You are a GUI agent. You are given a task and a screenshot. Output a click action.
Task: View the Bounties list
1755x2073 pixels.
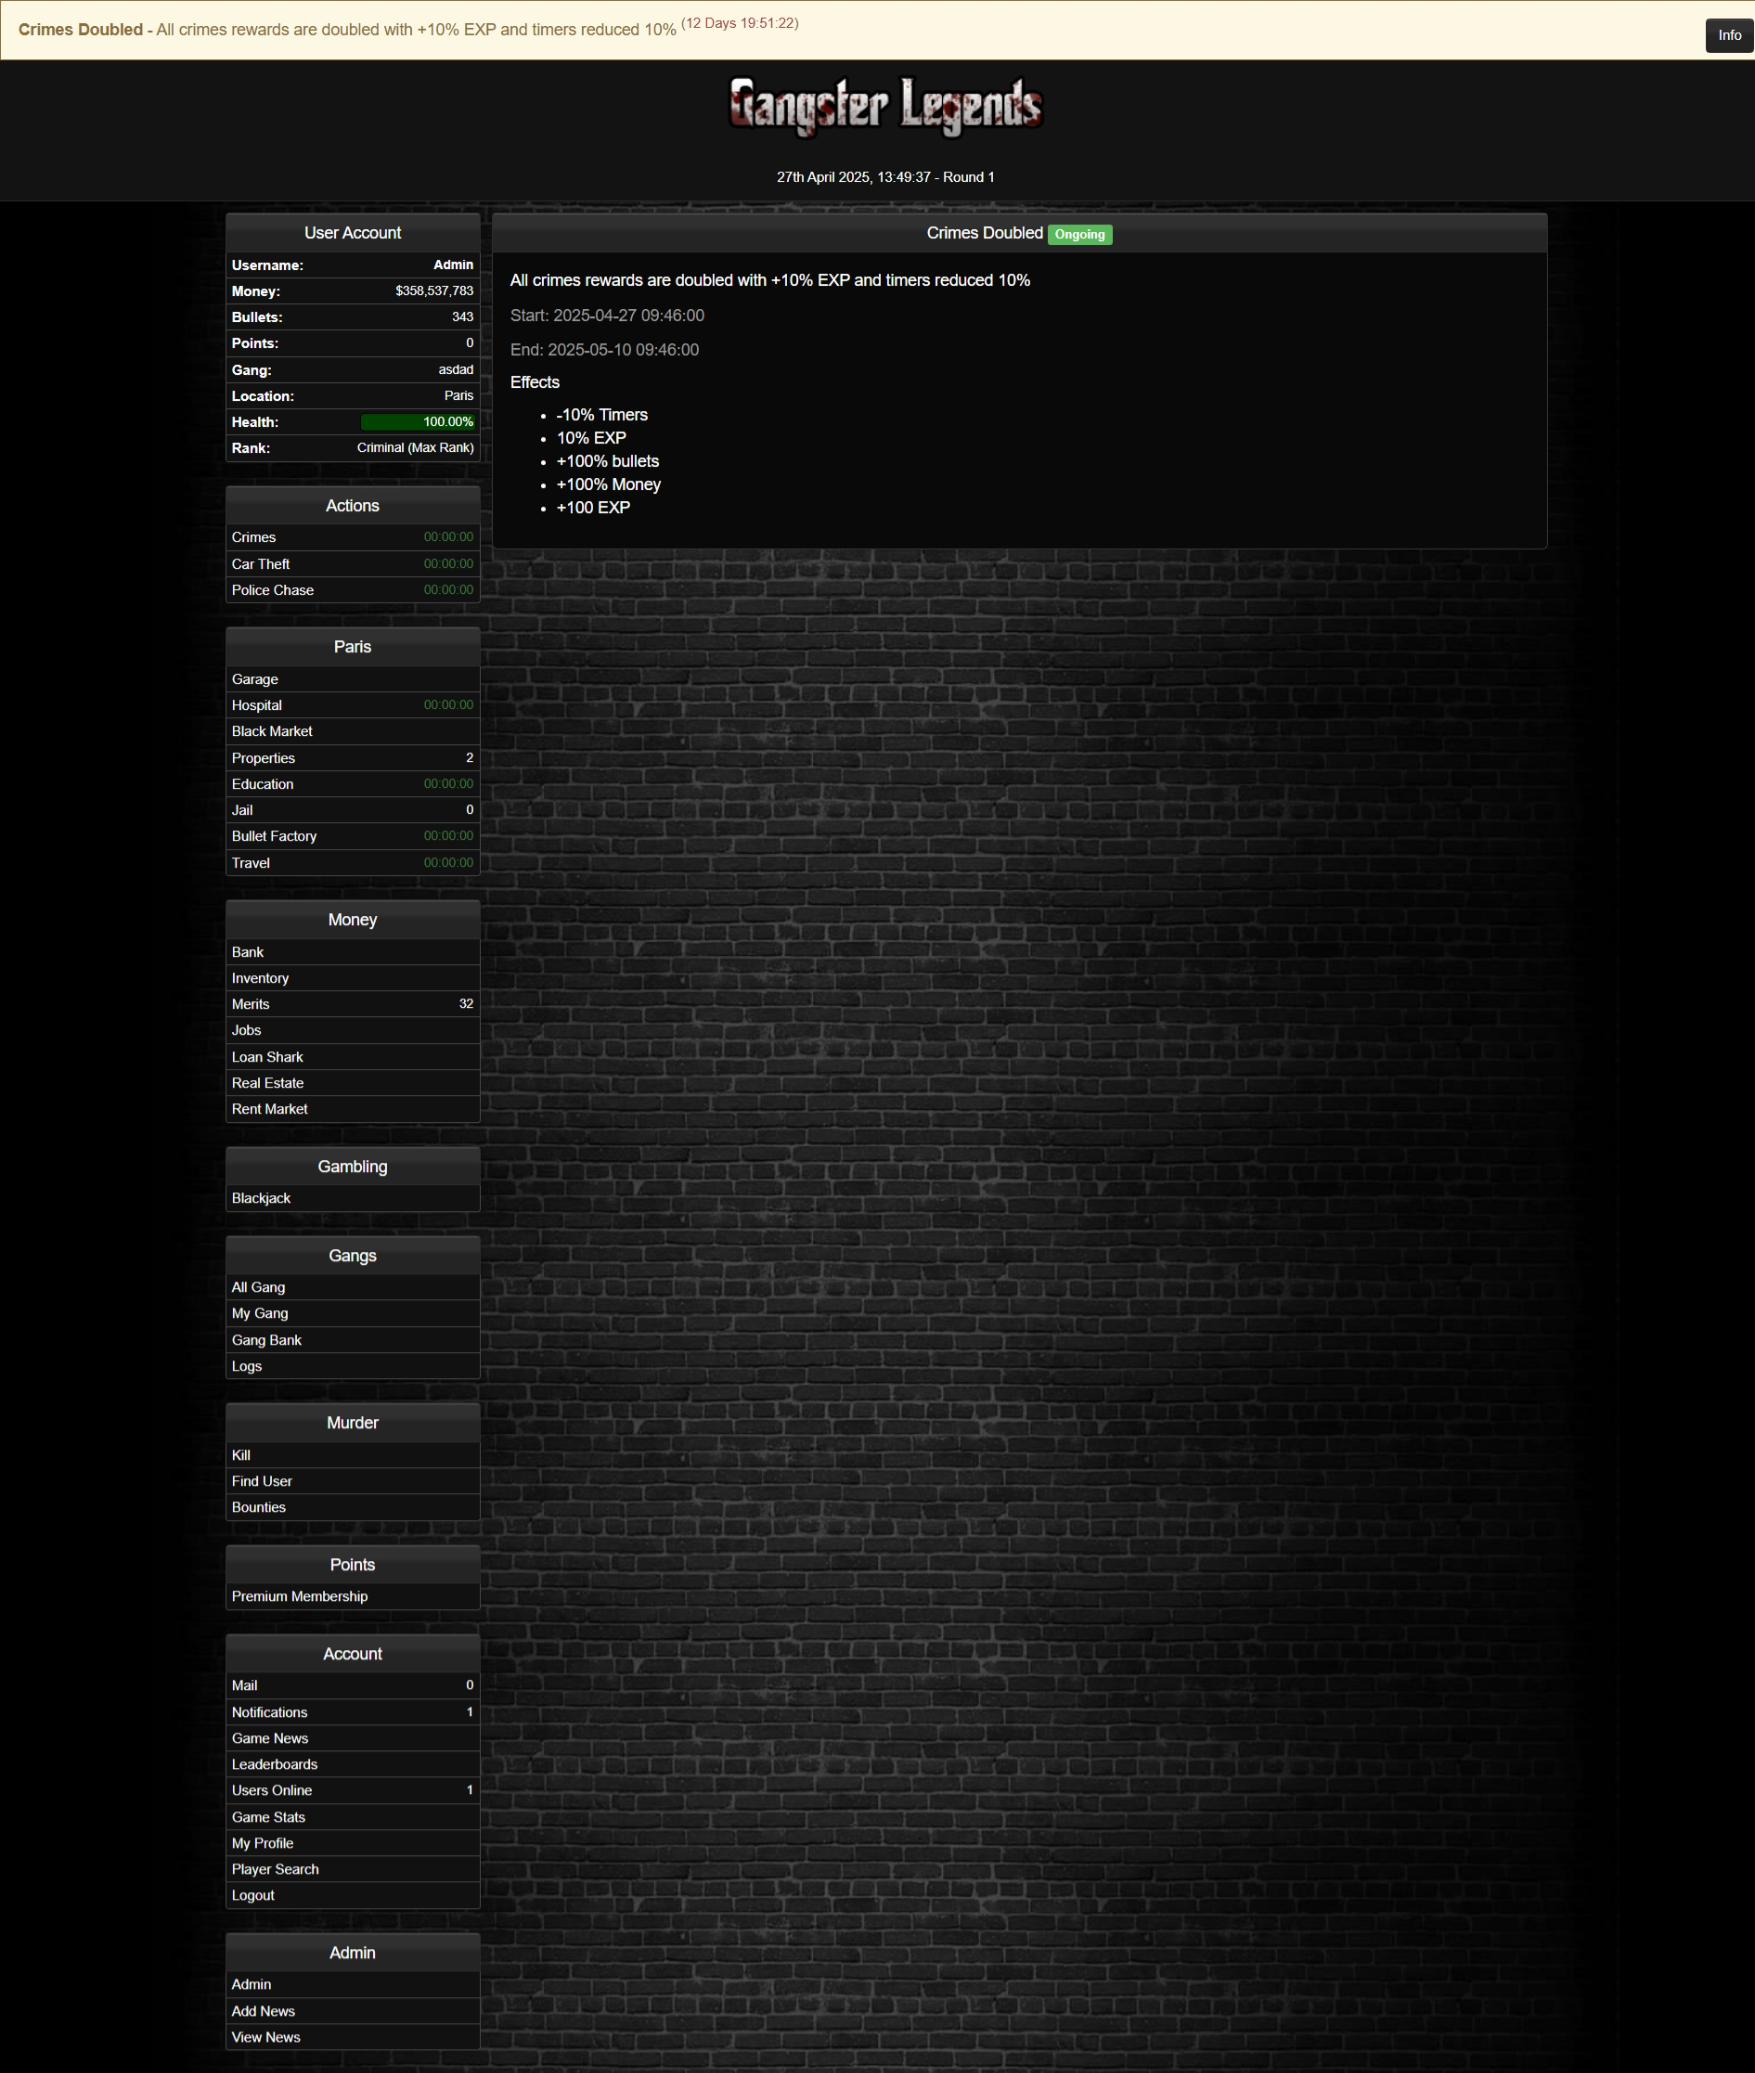259,1507
